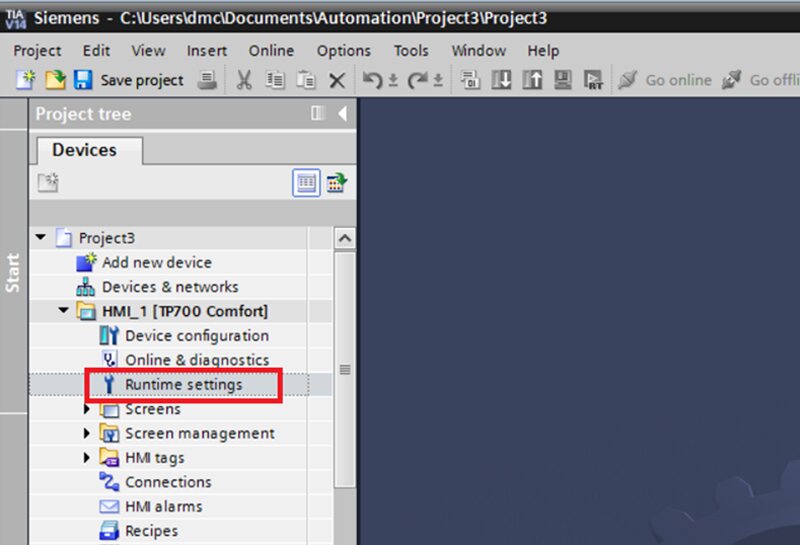Click the Compile icon in toolbar
The width and height of the screenshot is (800, 545).
pos(470,80)
